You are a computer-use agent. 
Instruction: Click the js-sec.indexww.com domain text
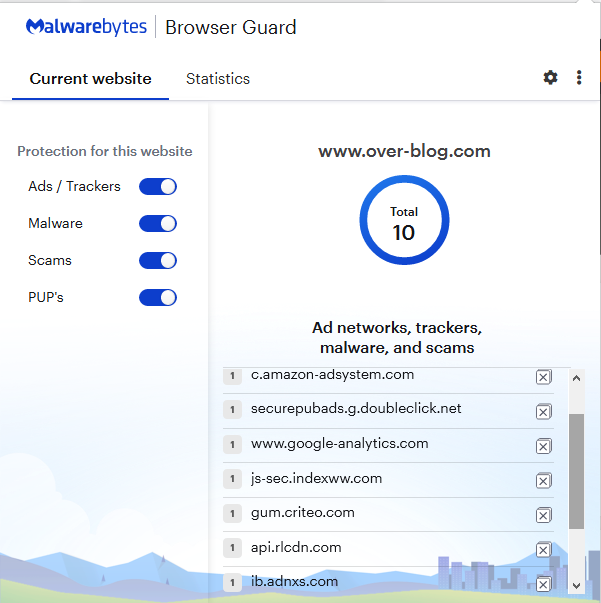tap(316, 478)
